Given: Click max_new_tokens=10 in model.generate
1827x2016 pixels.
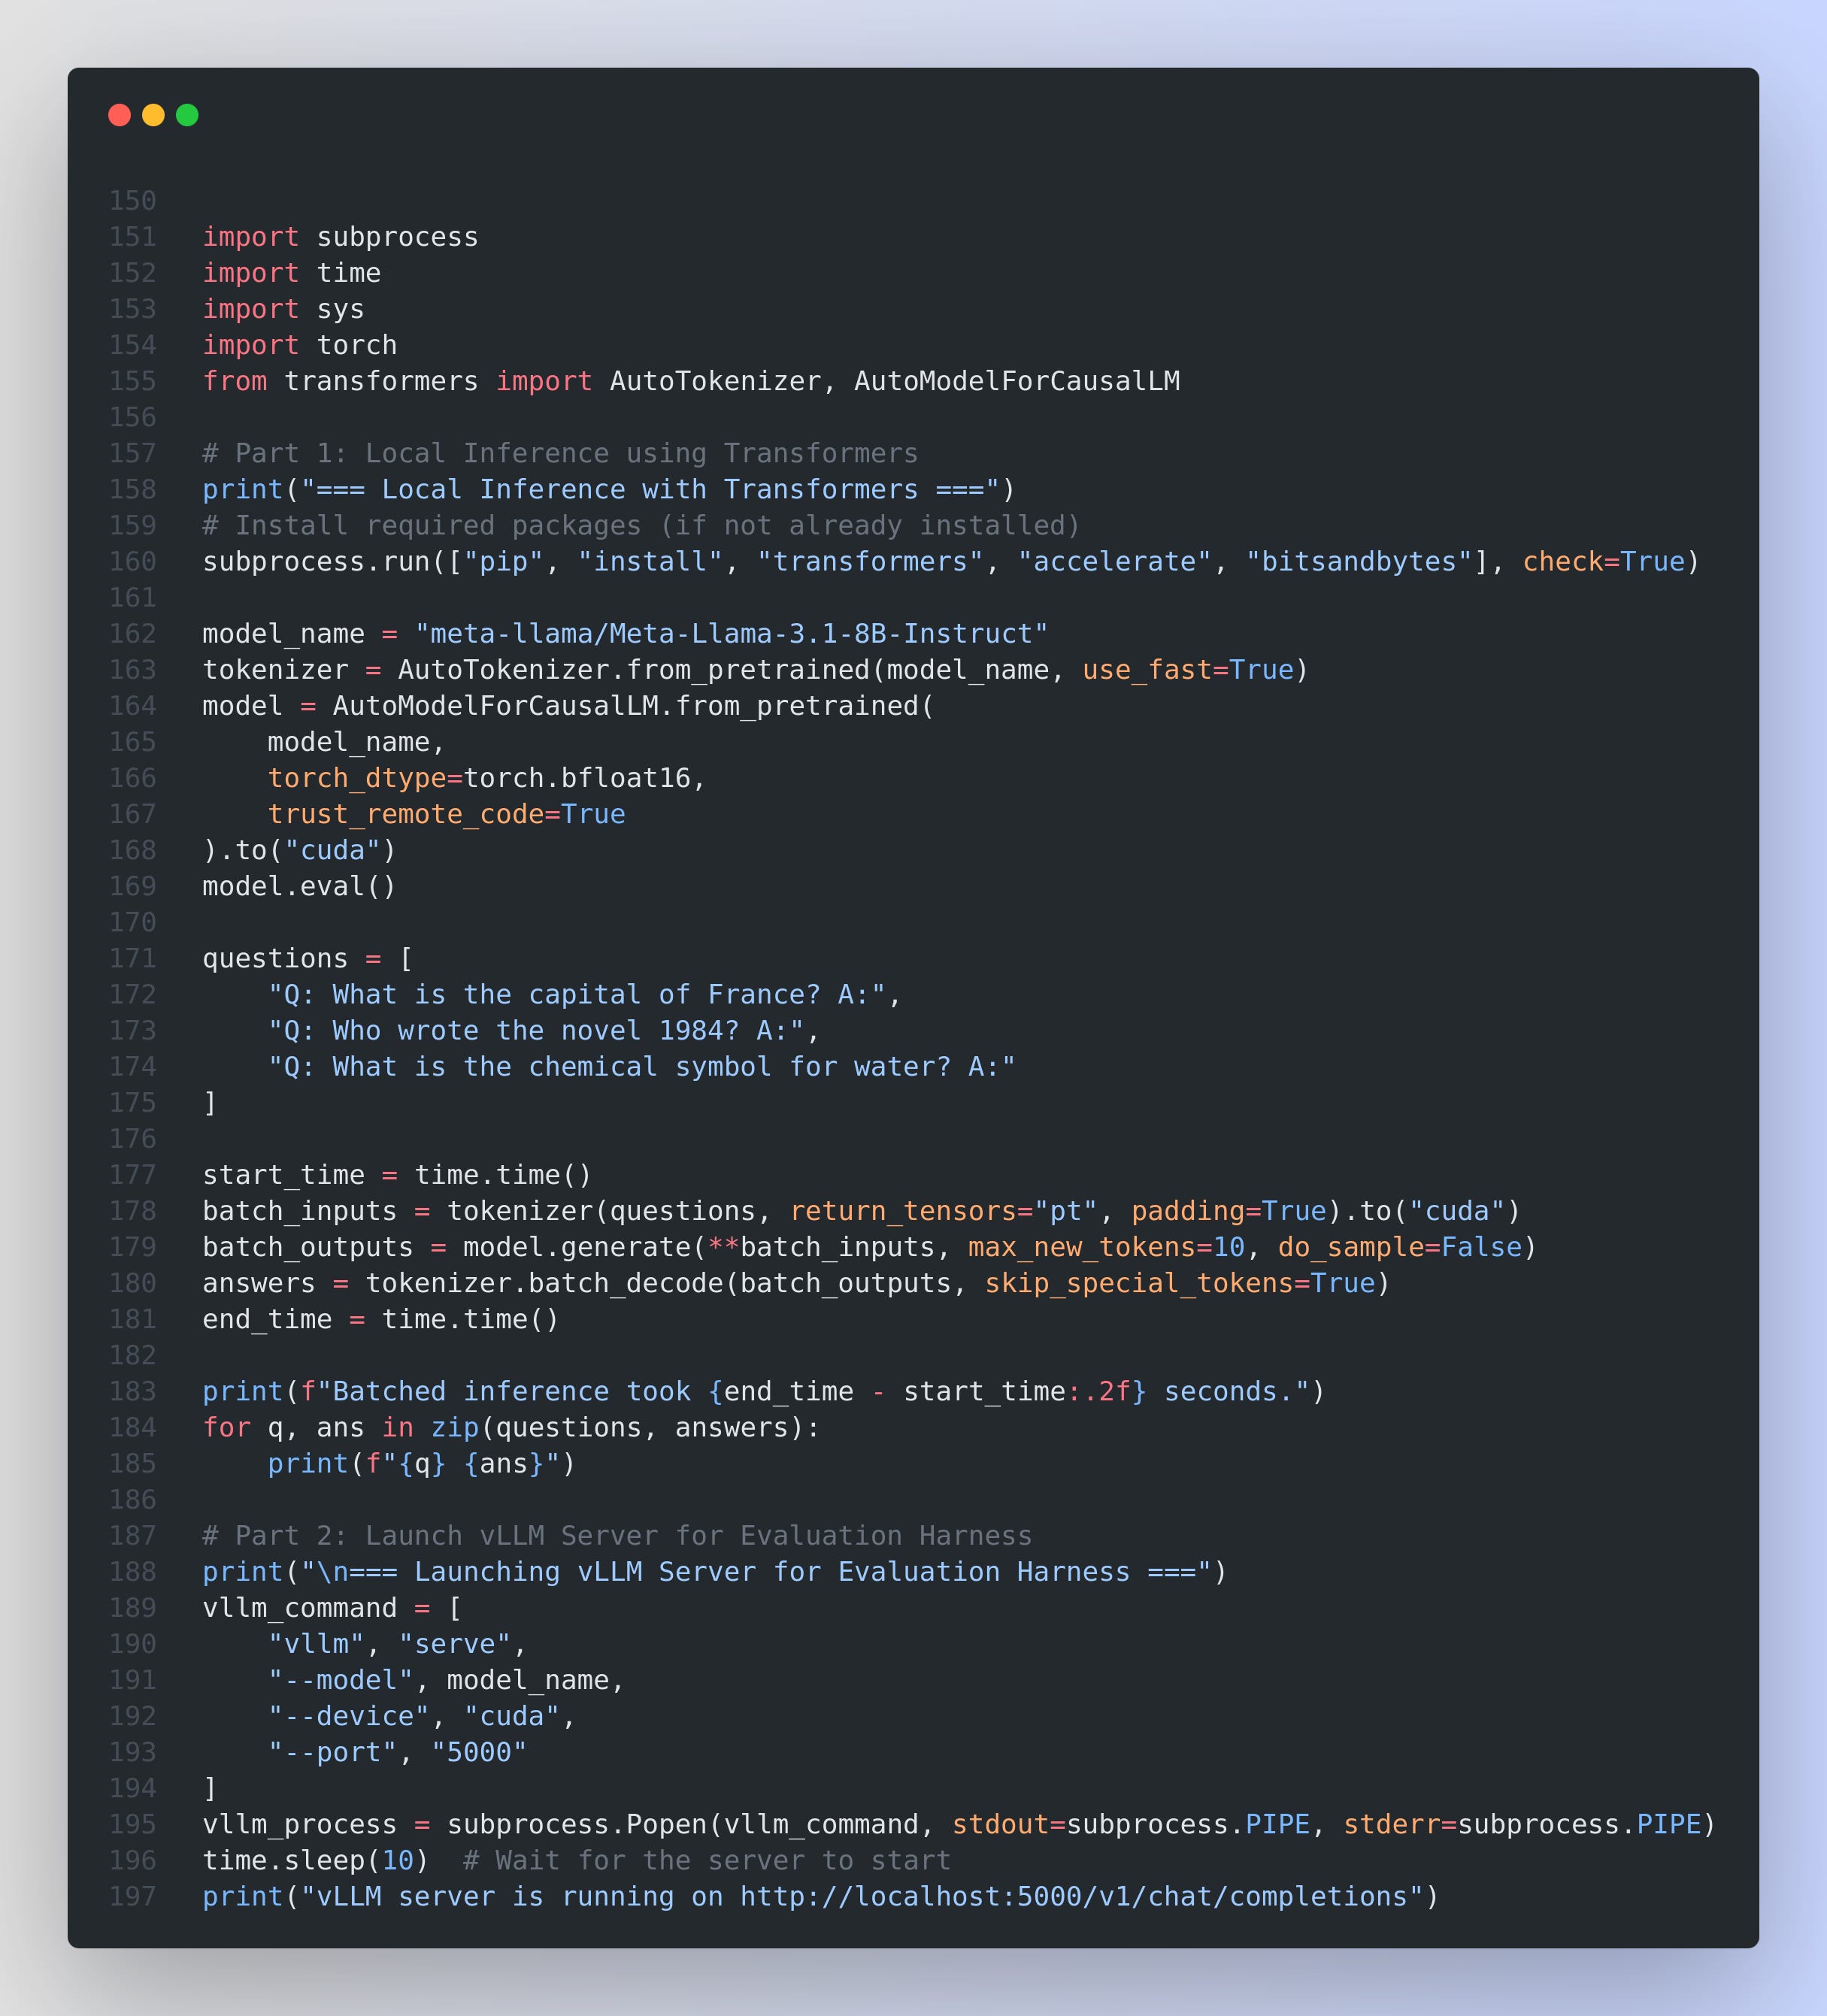Looking at the screenshot, I should tap(1105, 1247).
